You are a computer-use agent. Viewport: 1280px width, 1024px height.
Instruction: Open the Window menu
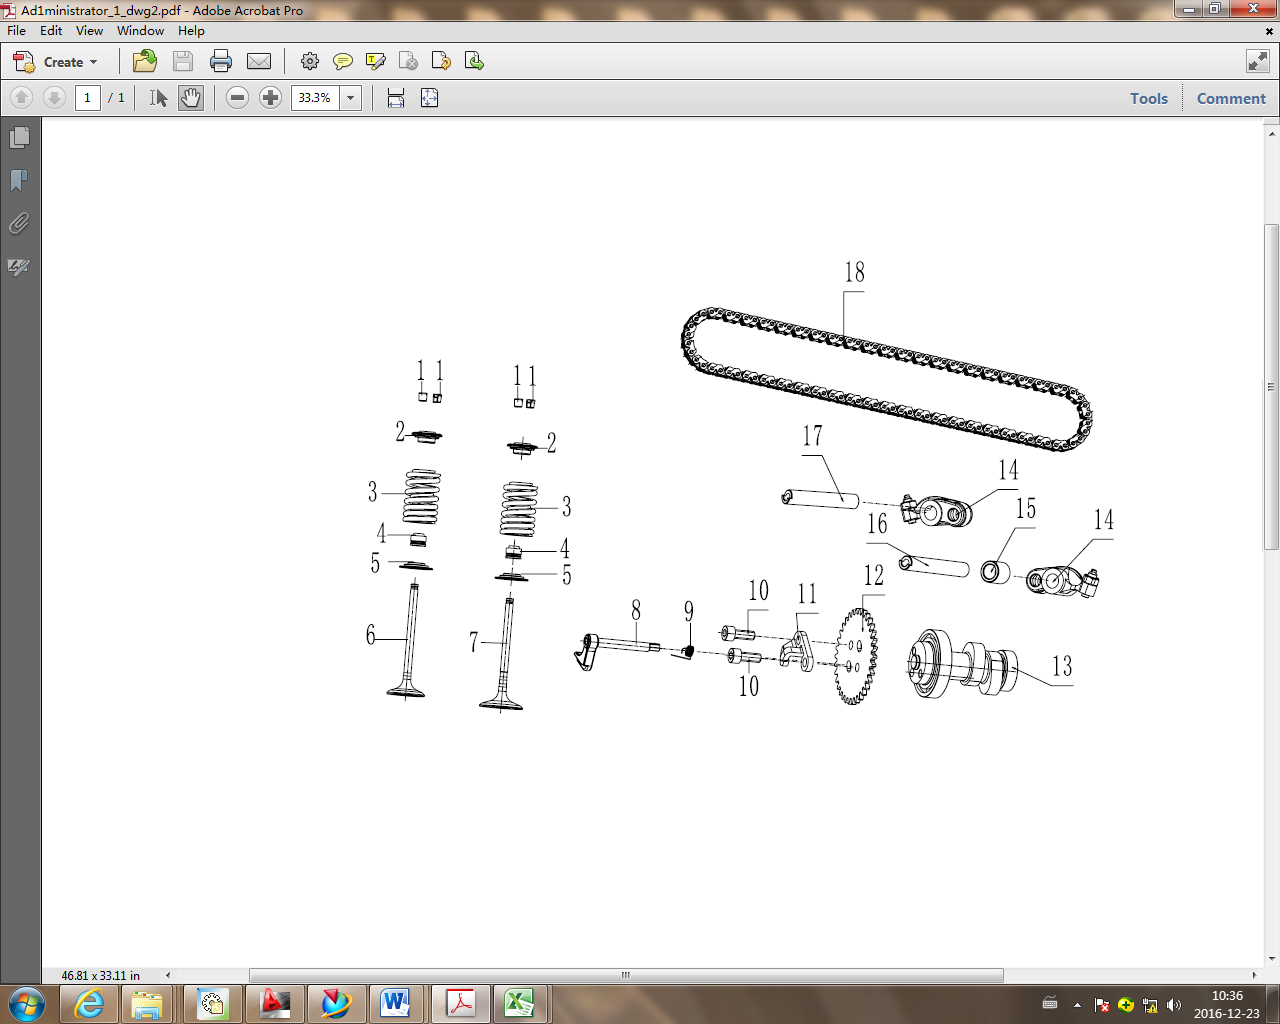point(140,31)
